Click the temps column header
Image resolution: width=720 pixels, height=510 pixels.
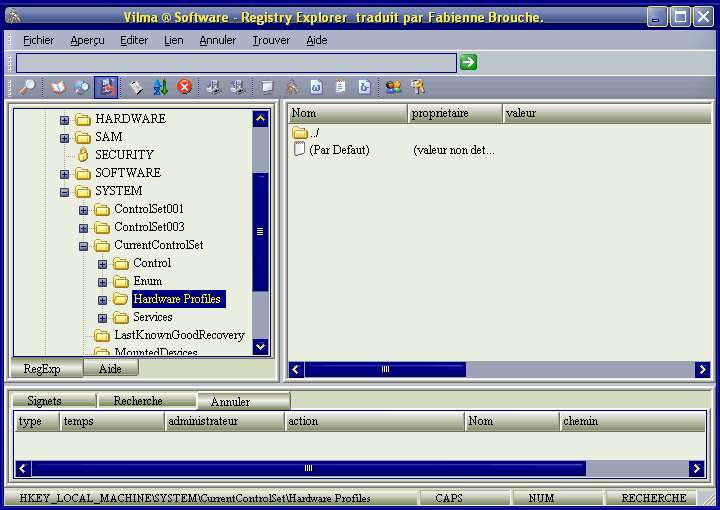(112, 421)
